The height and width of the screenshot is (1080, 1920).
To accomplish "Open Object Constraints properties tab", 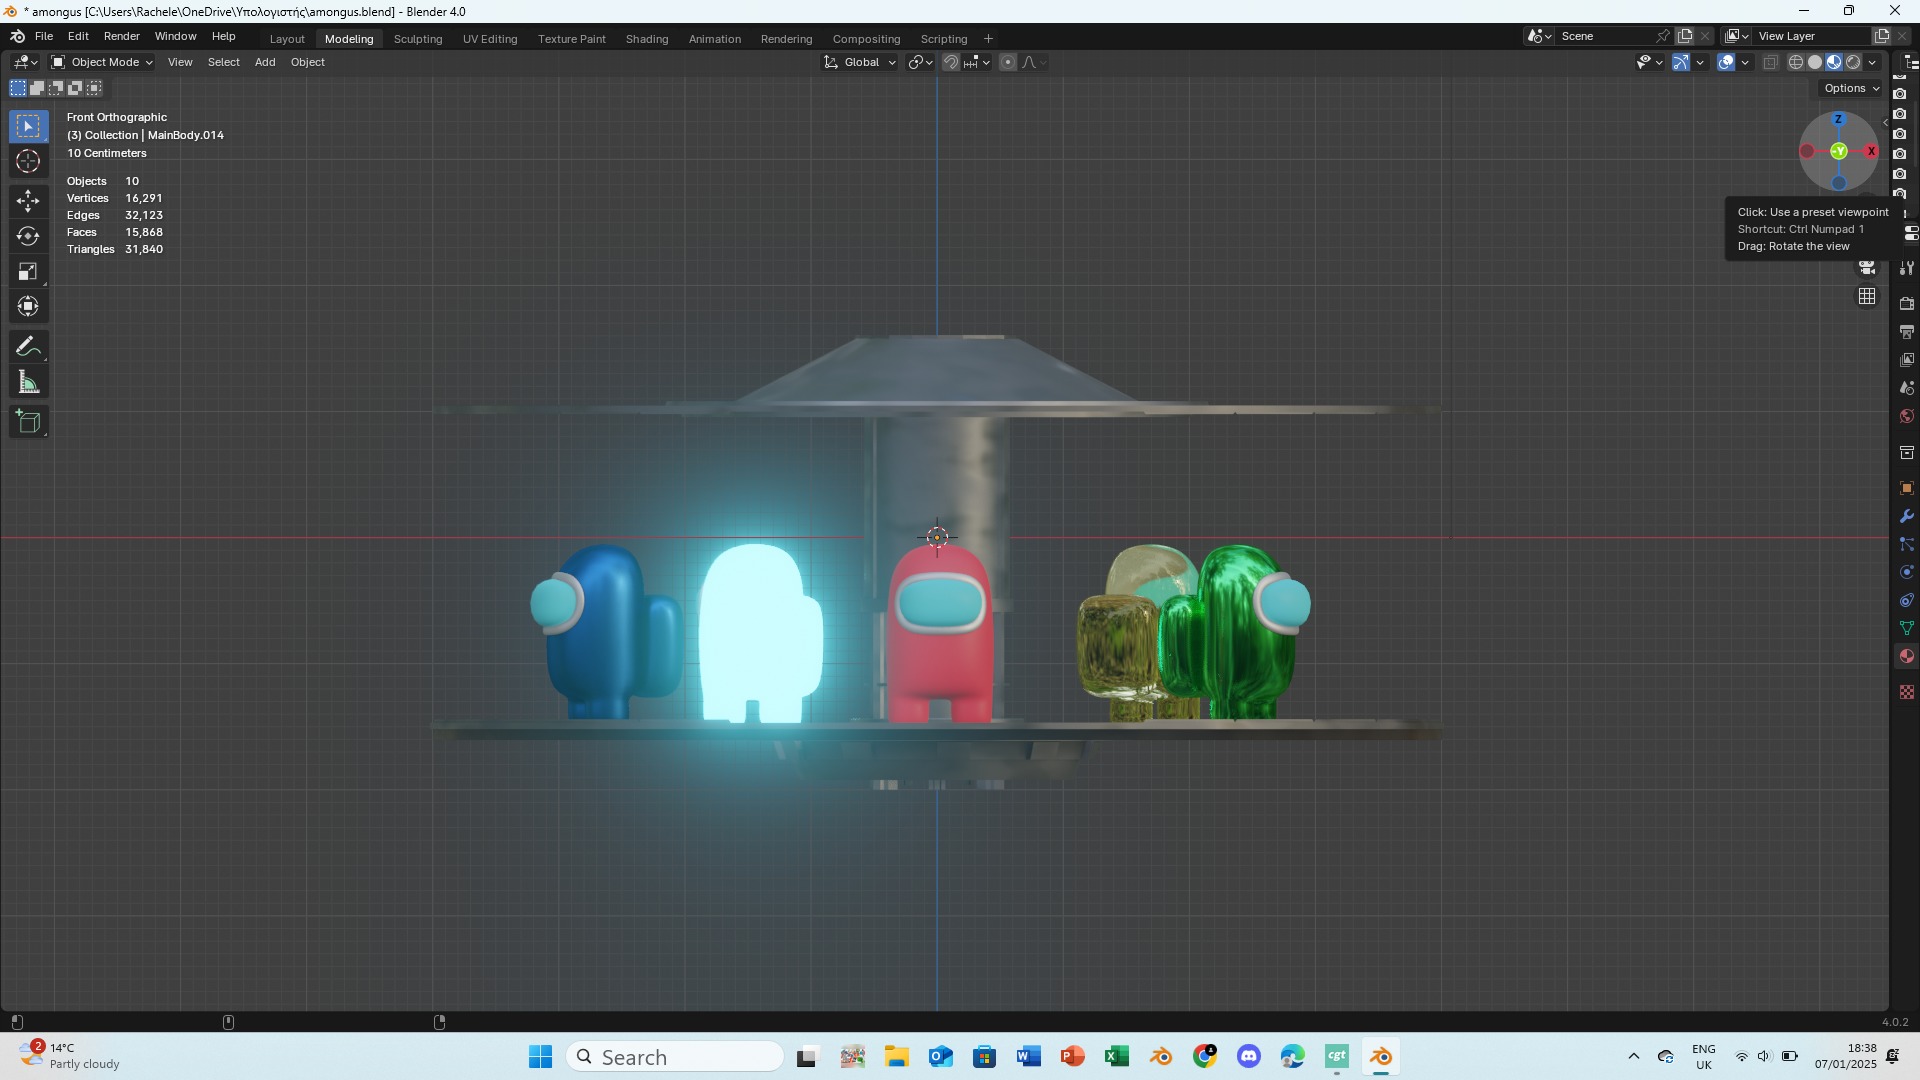I will tap(1907, 600).
